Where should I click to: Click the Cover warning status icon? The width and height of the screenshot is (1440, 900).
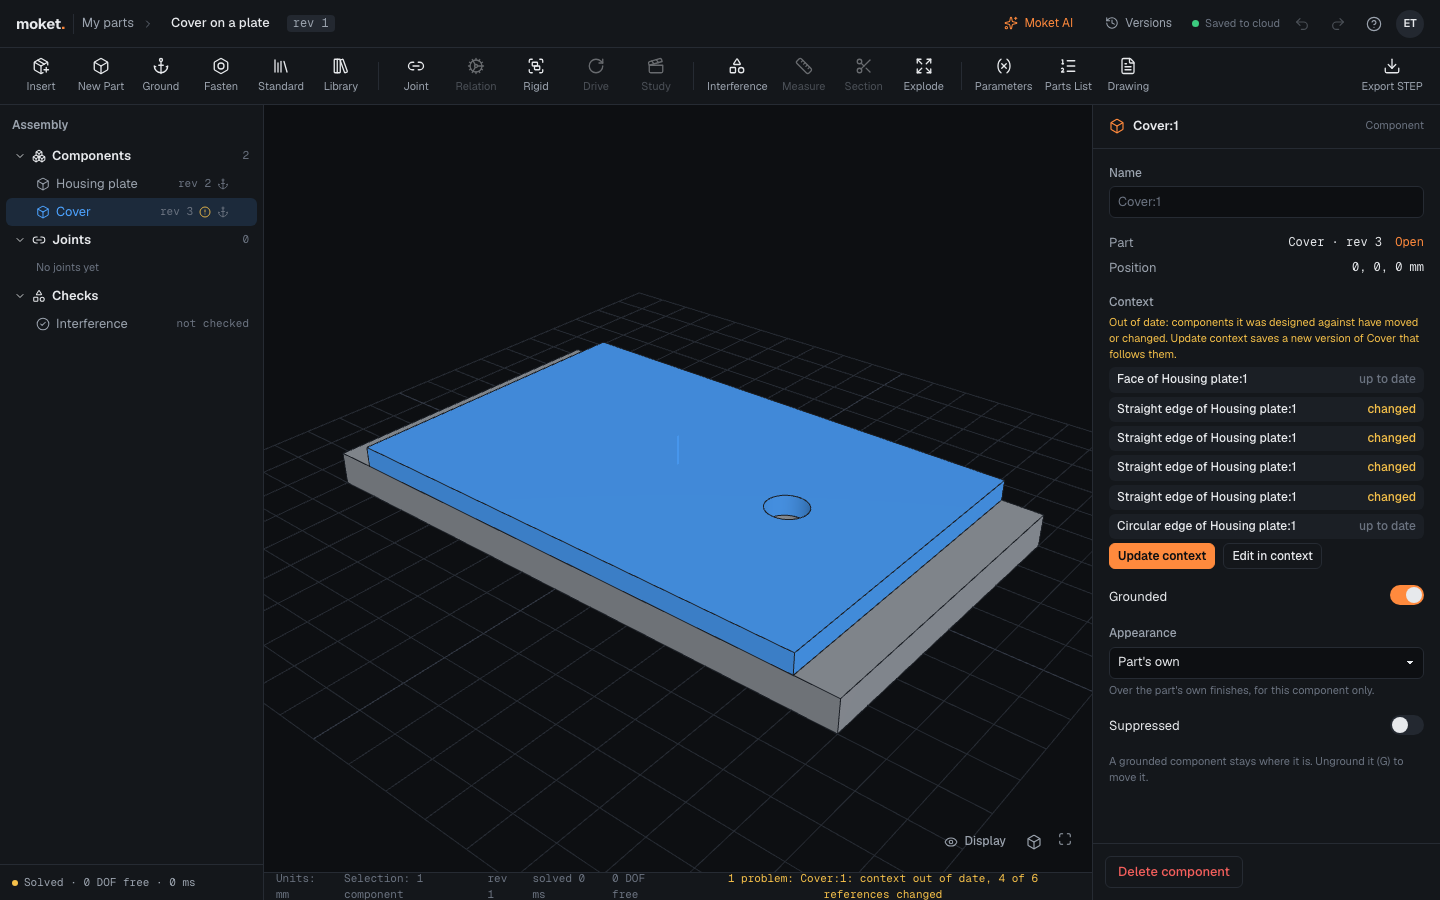205,212
